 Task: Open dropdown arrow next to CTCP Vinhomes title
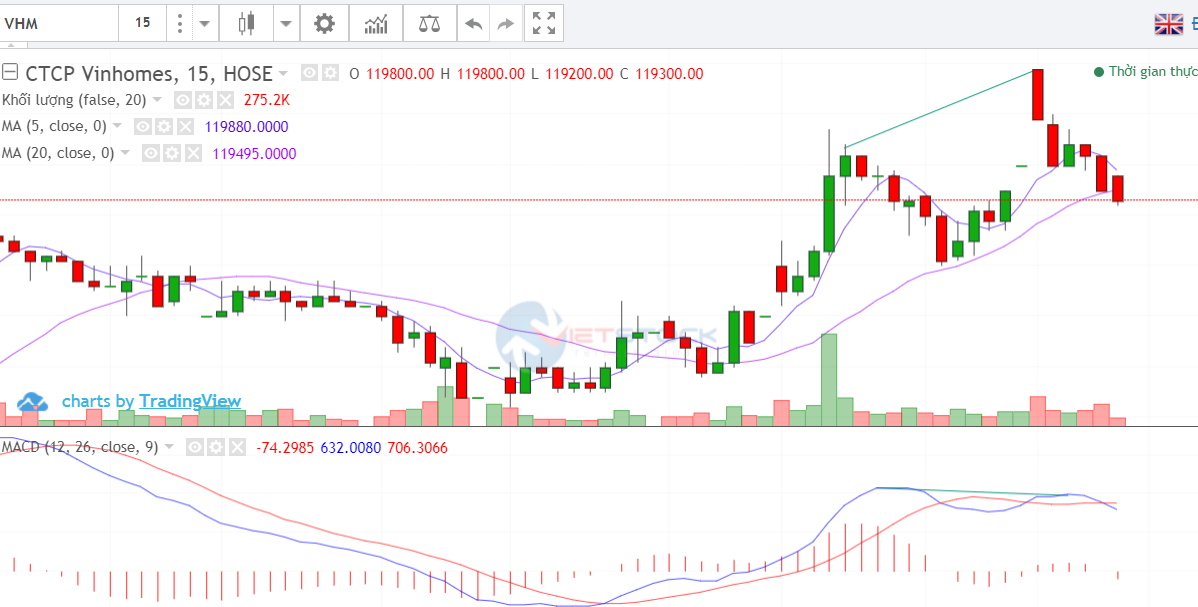coord(283,73)
